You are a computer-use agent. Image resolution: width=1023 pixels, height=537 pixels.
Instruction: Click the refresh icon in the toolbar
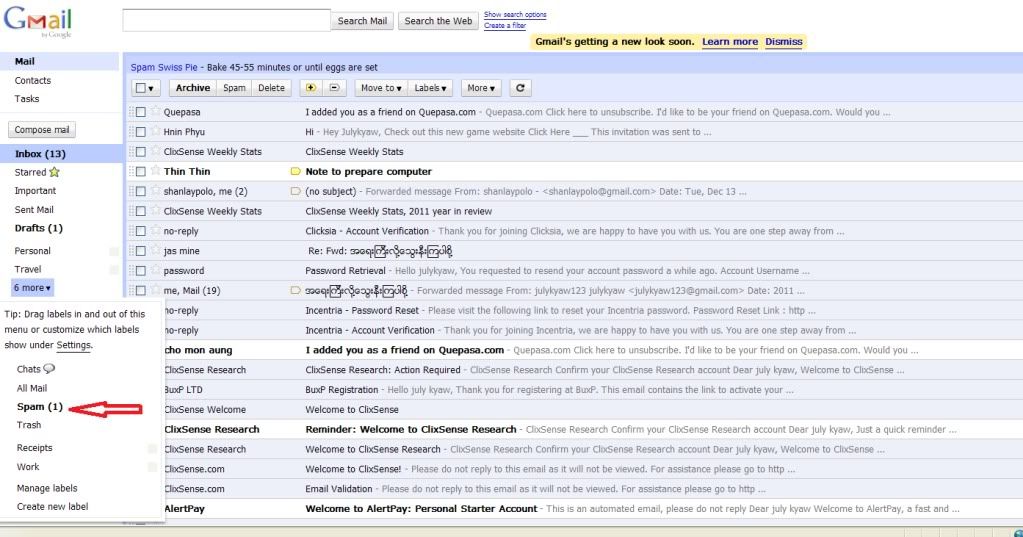click(x=520, y=88)
